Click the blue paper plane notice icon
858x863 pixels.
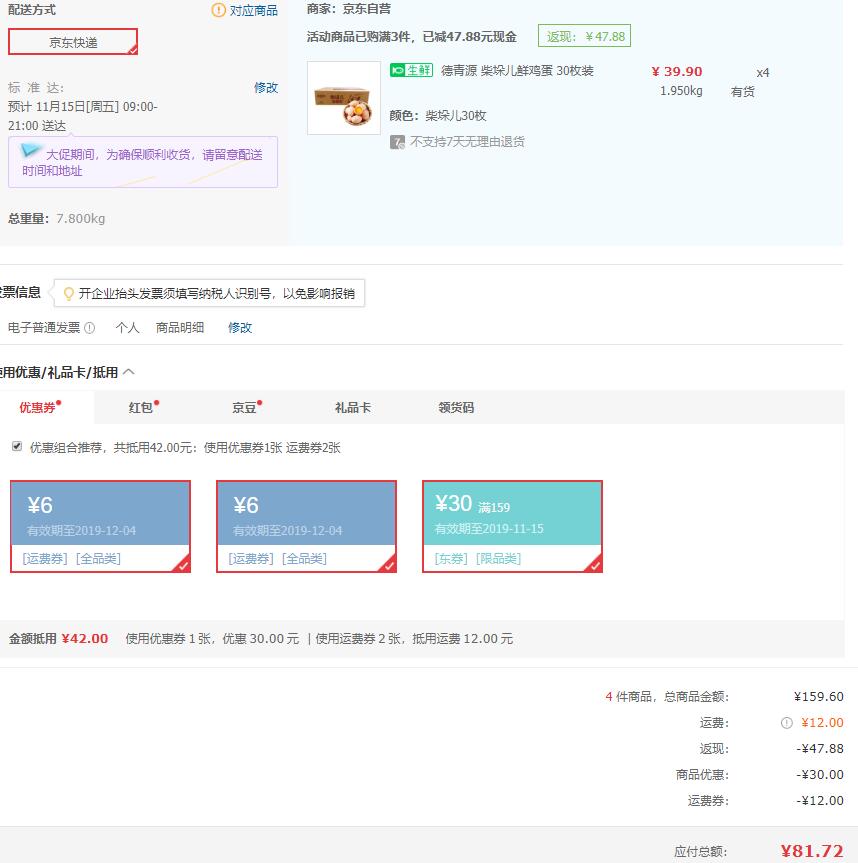click(30, 150)
